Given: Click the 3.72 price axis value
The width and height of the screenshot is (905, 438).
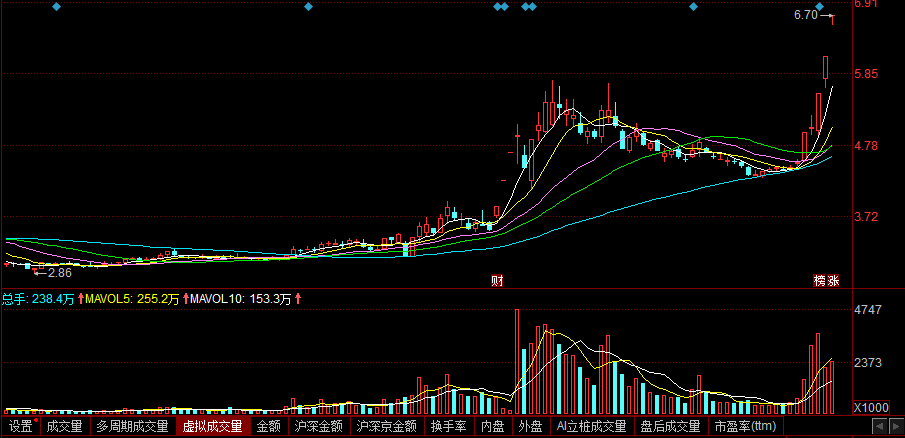Looking at the screenshot, I should 866,217.
